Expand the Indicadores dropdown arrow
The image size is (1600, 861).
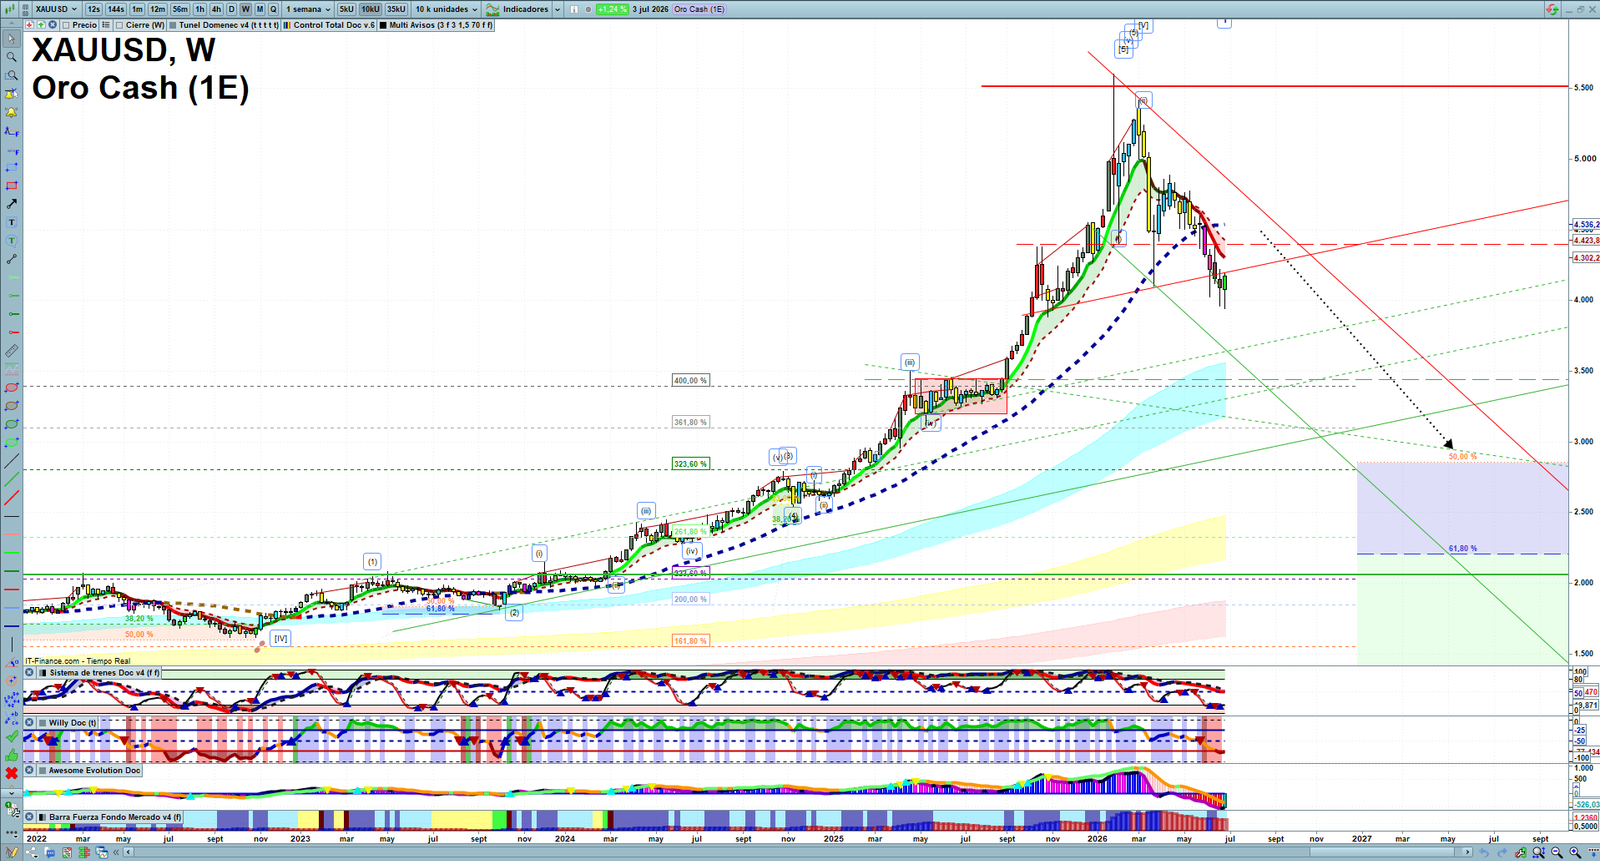click(557, 9)
